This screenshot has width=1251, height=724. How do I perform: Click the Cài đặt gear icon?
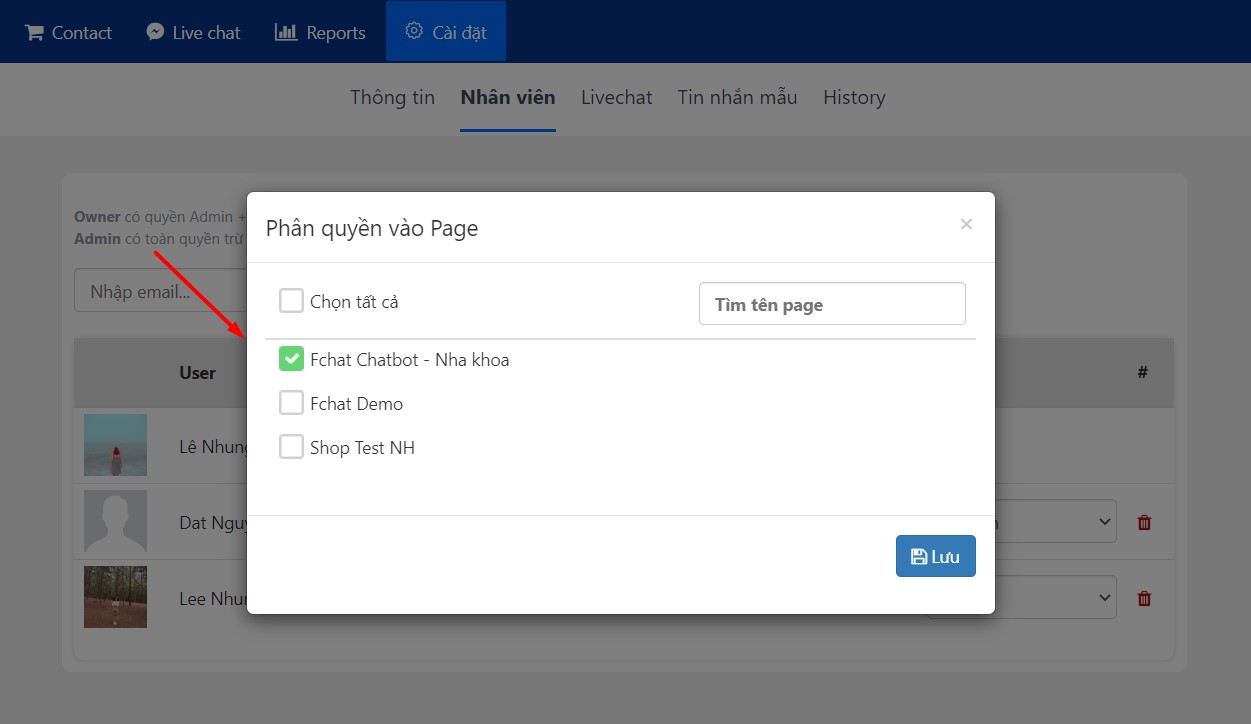coord(413,31)
